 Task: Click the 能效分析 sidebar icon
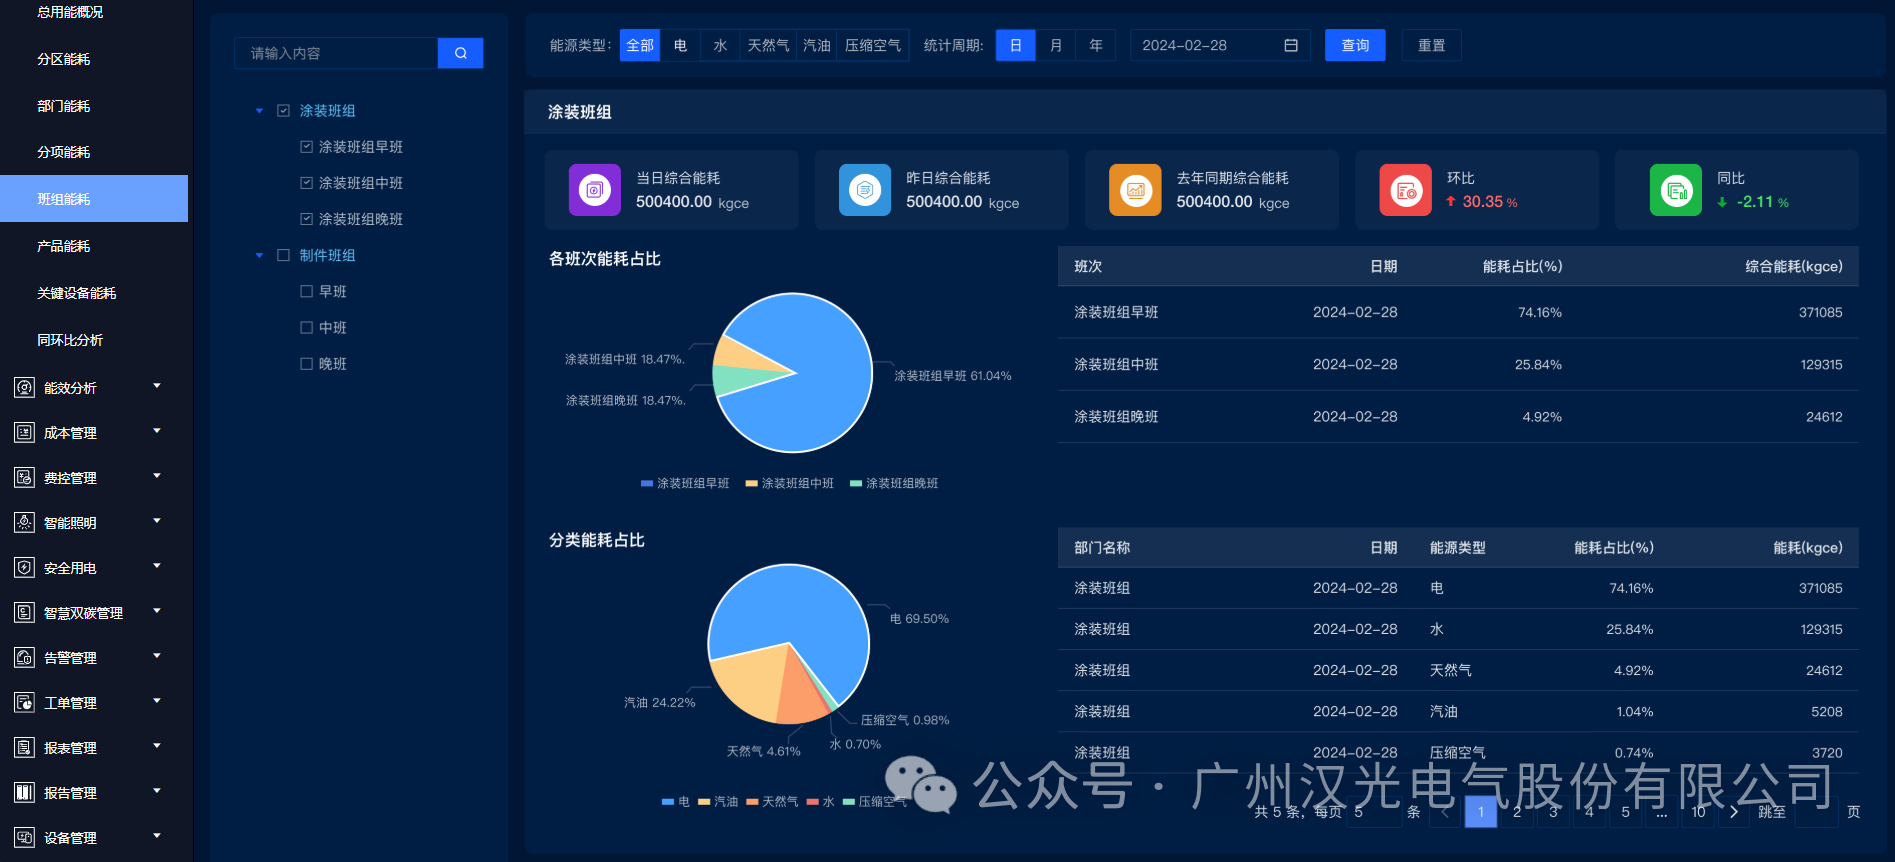[x=24, y=388]
